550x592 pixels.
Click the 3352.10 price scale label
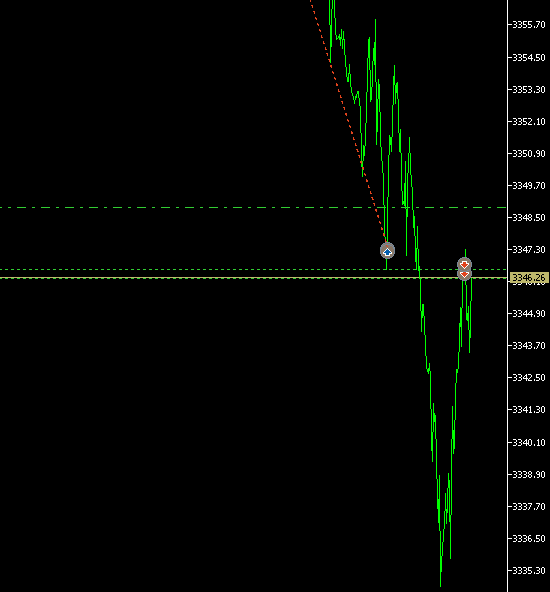point(528,122)
